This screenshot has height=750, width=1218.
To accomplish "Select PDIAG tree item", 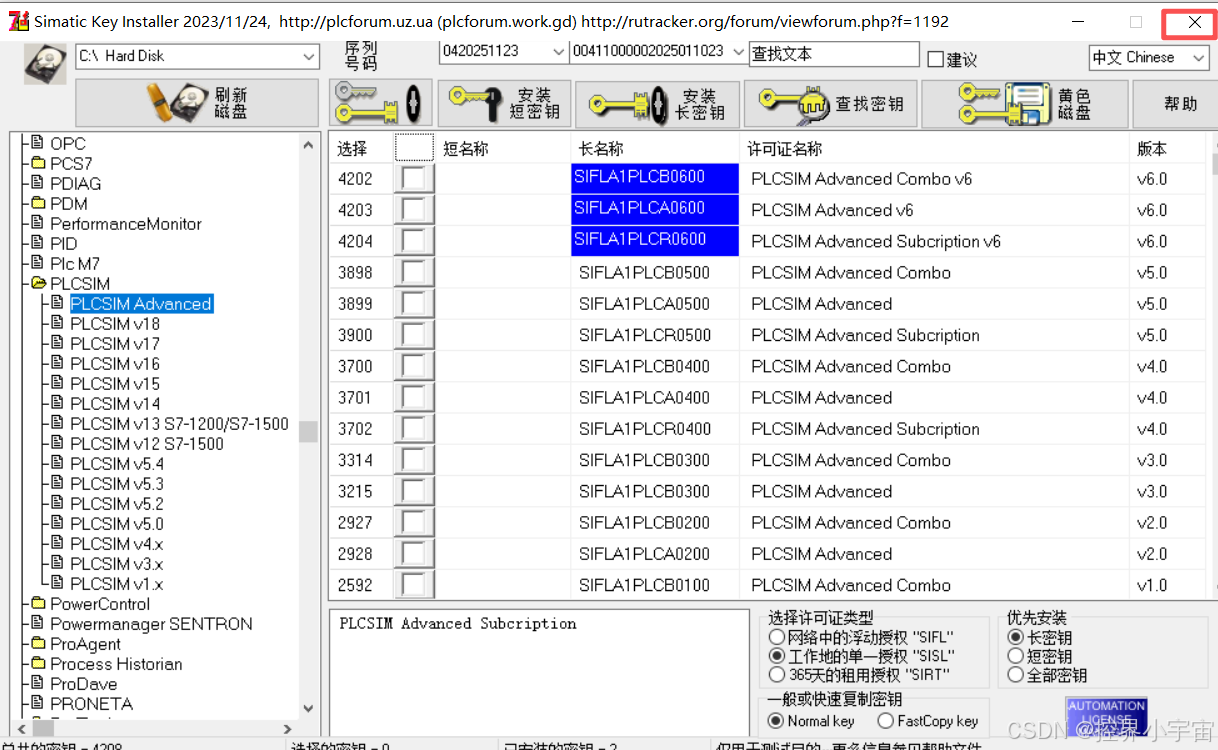I will (76, 184).
